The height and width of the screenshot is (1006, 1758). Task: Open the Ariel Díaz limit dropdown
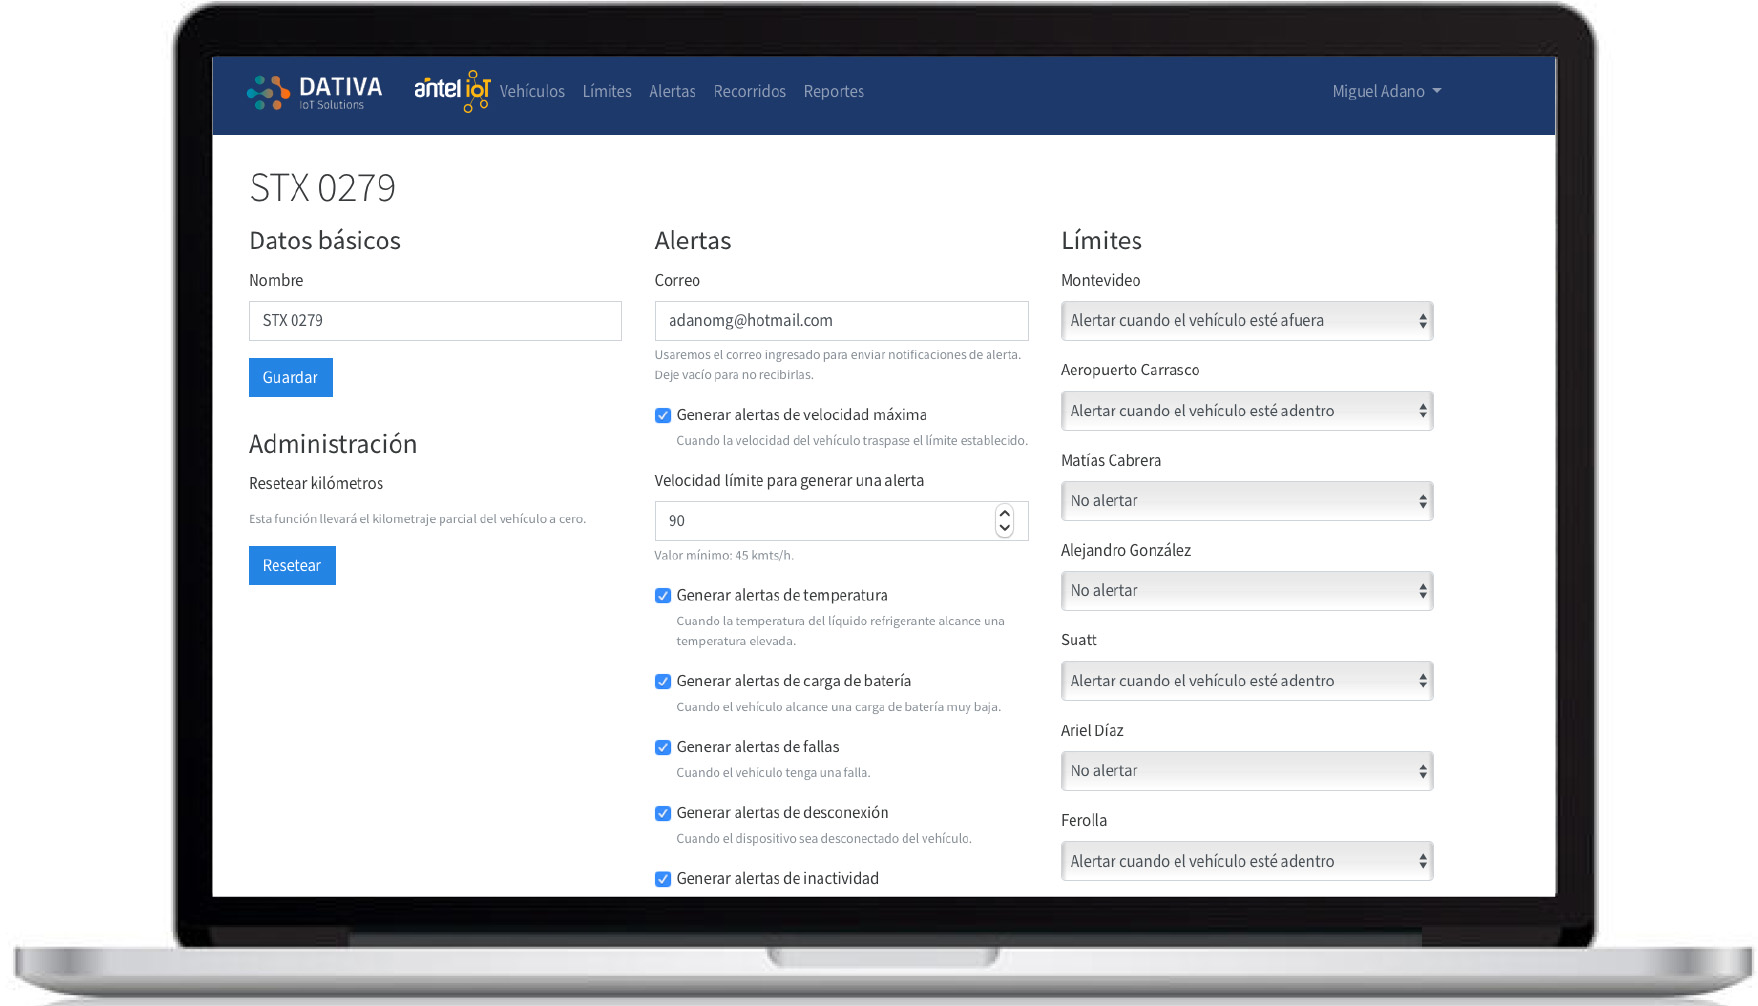click(1247, 771)
